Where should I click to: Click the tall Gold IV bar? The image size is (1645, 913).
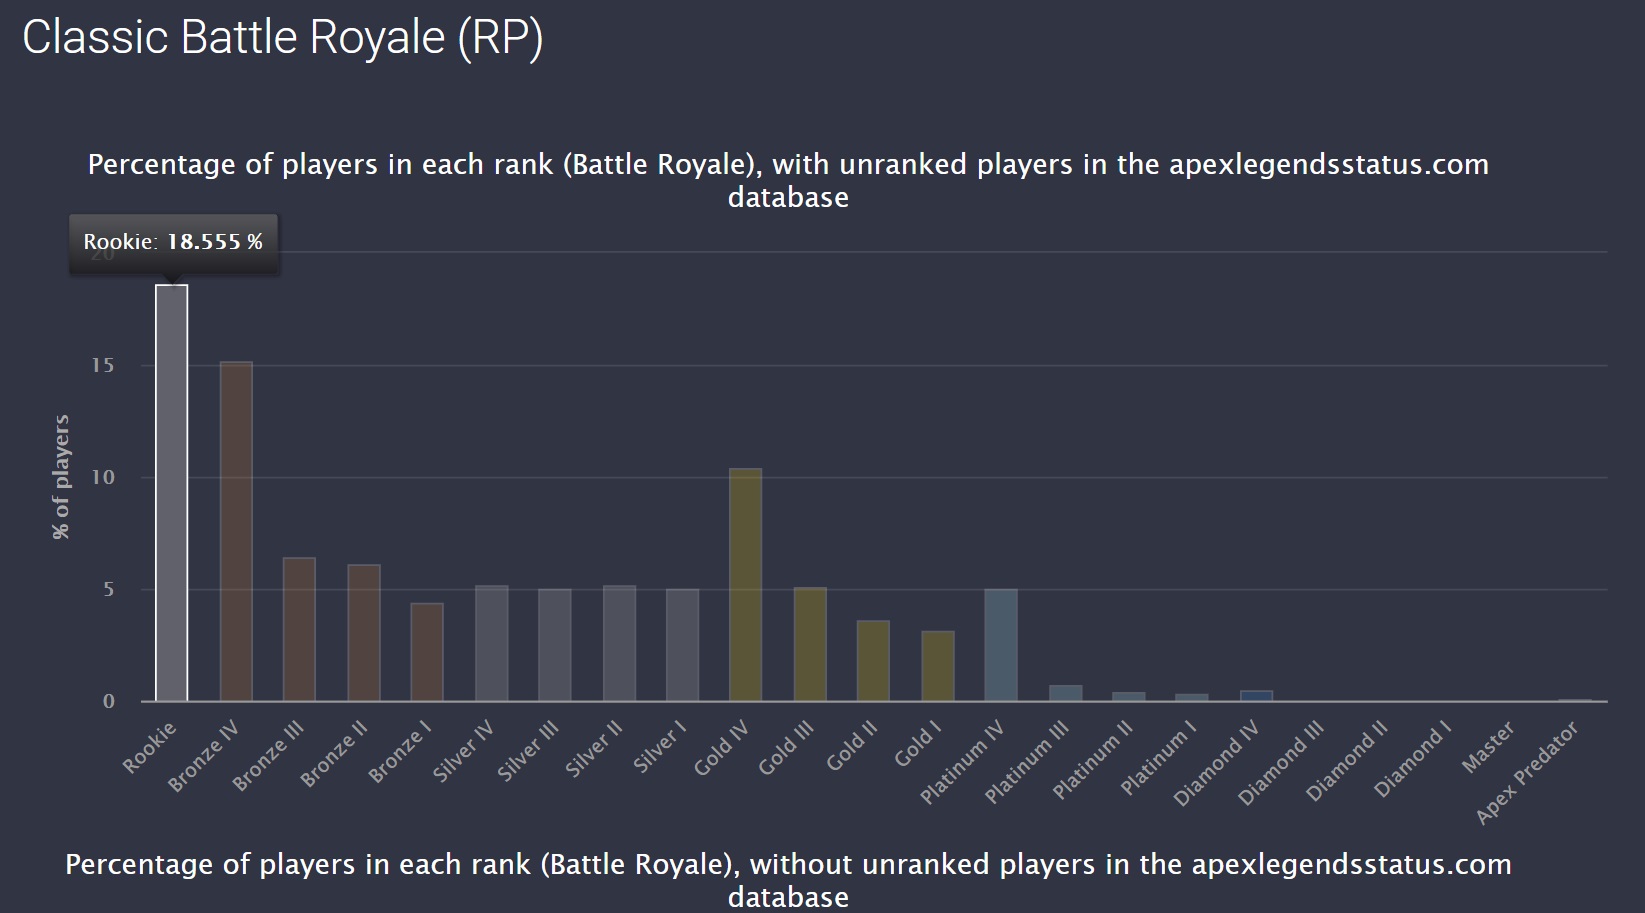(746, 585)
